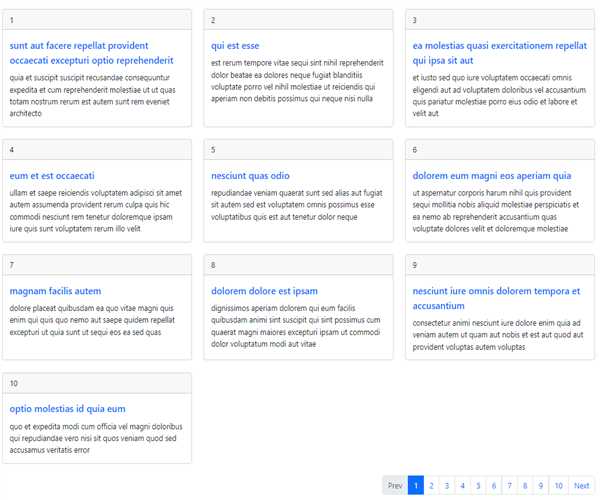The height and width of the screenshot is (500, 600).
Task: Navigate to page 5 in pagination
Action: coord(478,486)
